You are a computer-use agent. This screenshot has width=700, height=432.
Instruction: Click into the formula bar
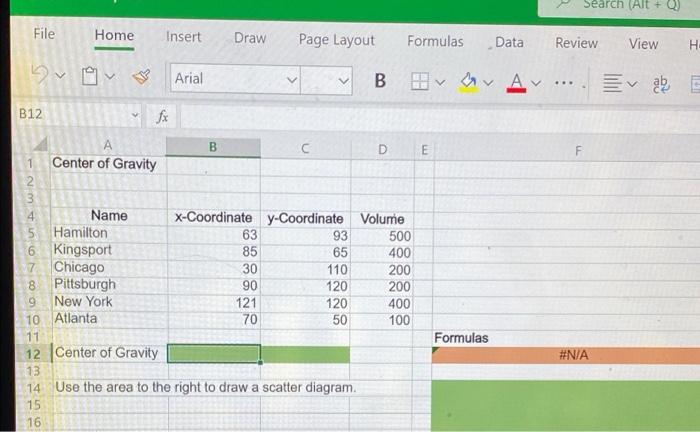coord(440,119)
